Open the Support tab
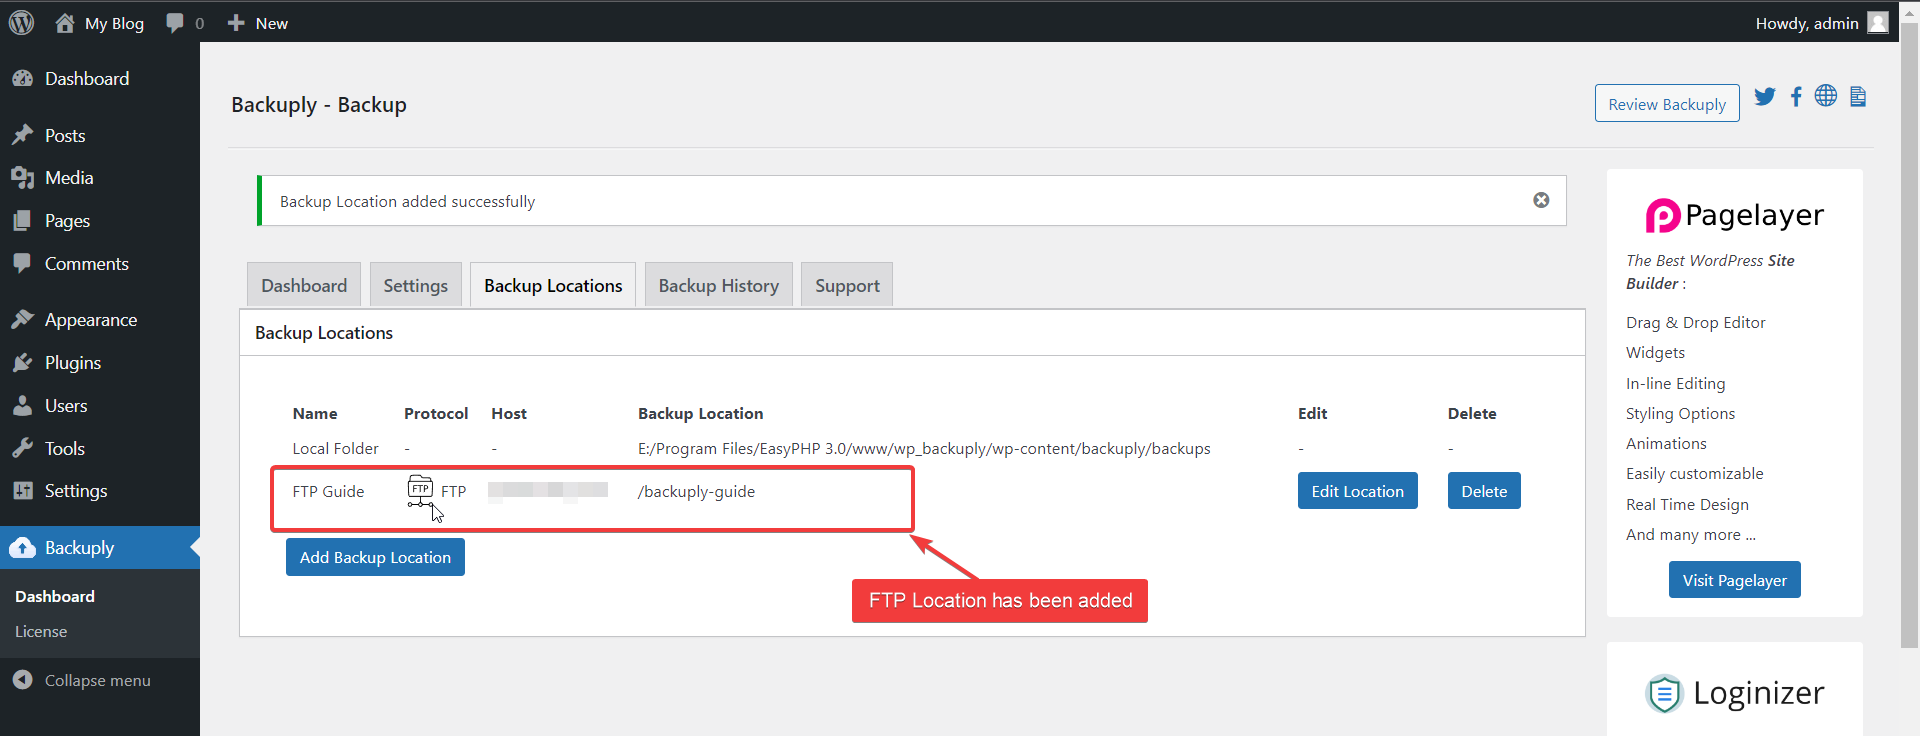1920x736 pixels. 847,285
